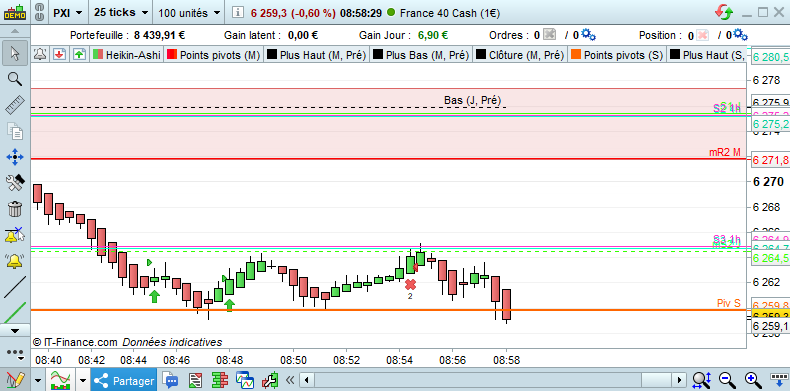Viewport: 790px width, 391px height.
Task: Open order settings gears next to Ordres
Action: point(588,35)
